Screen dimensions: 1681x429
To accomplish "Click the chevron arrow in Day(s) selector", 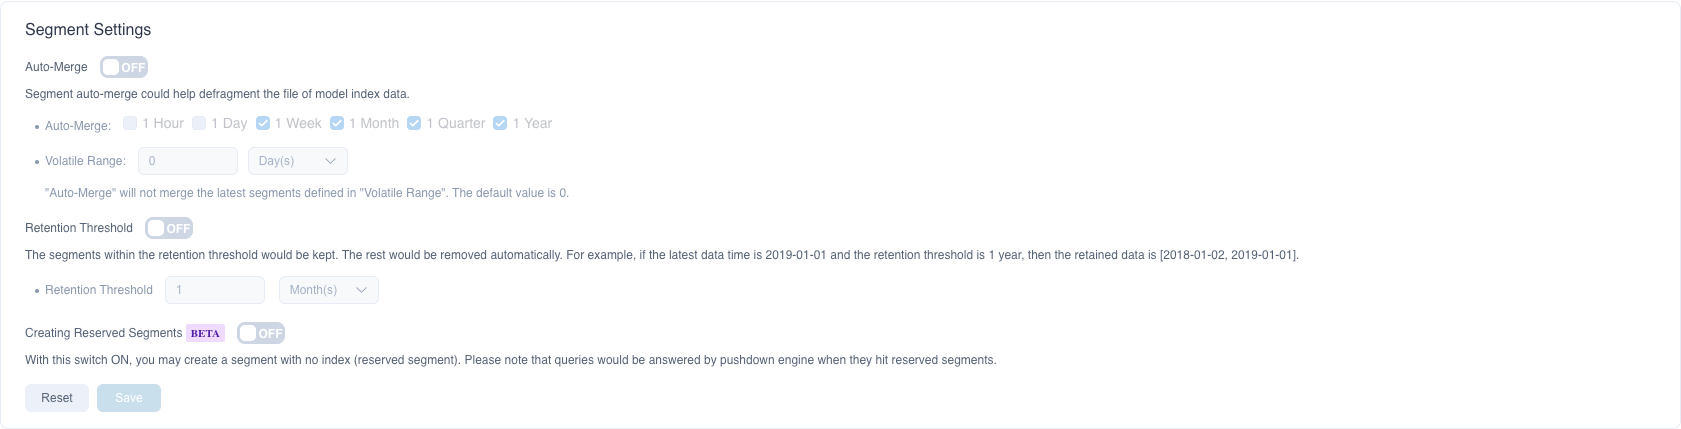I will [330, 161].
